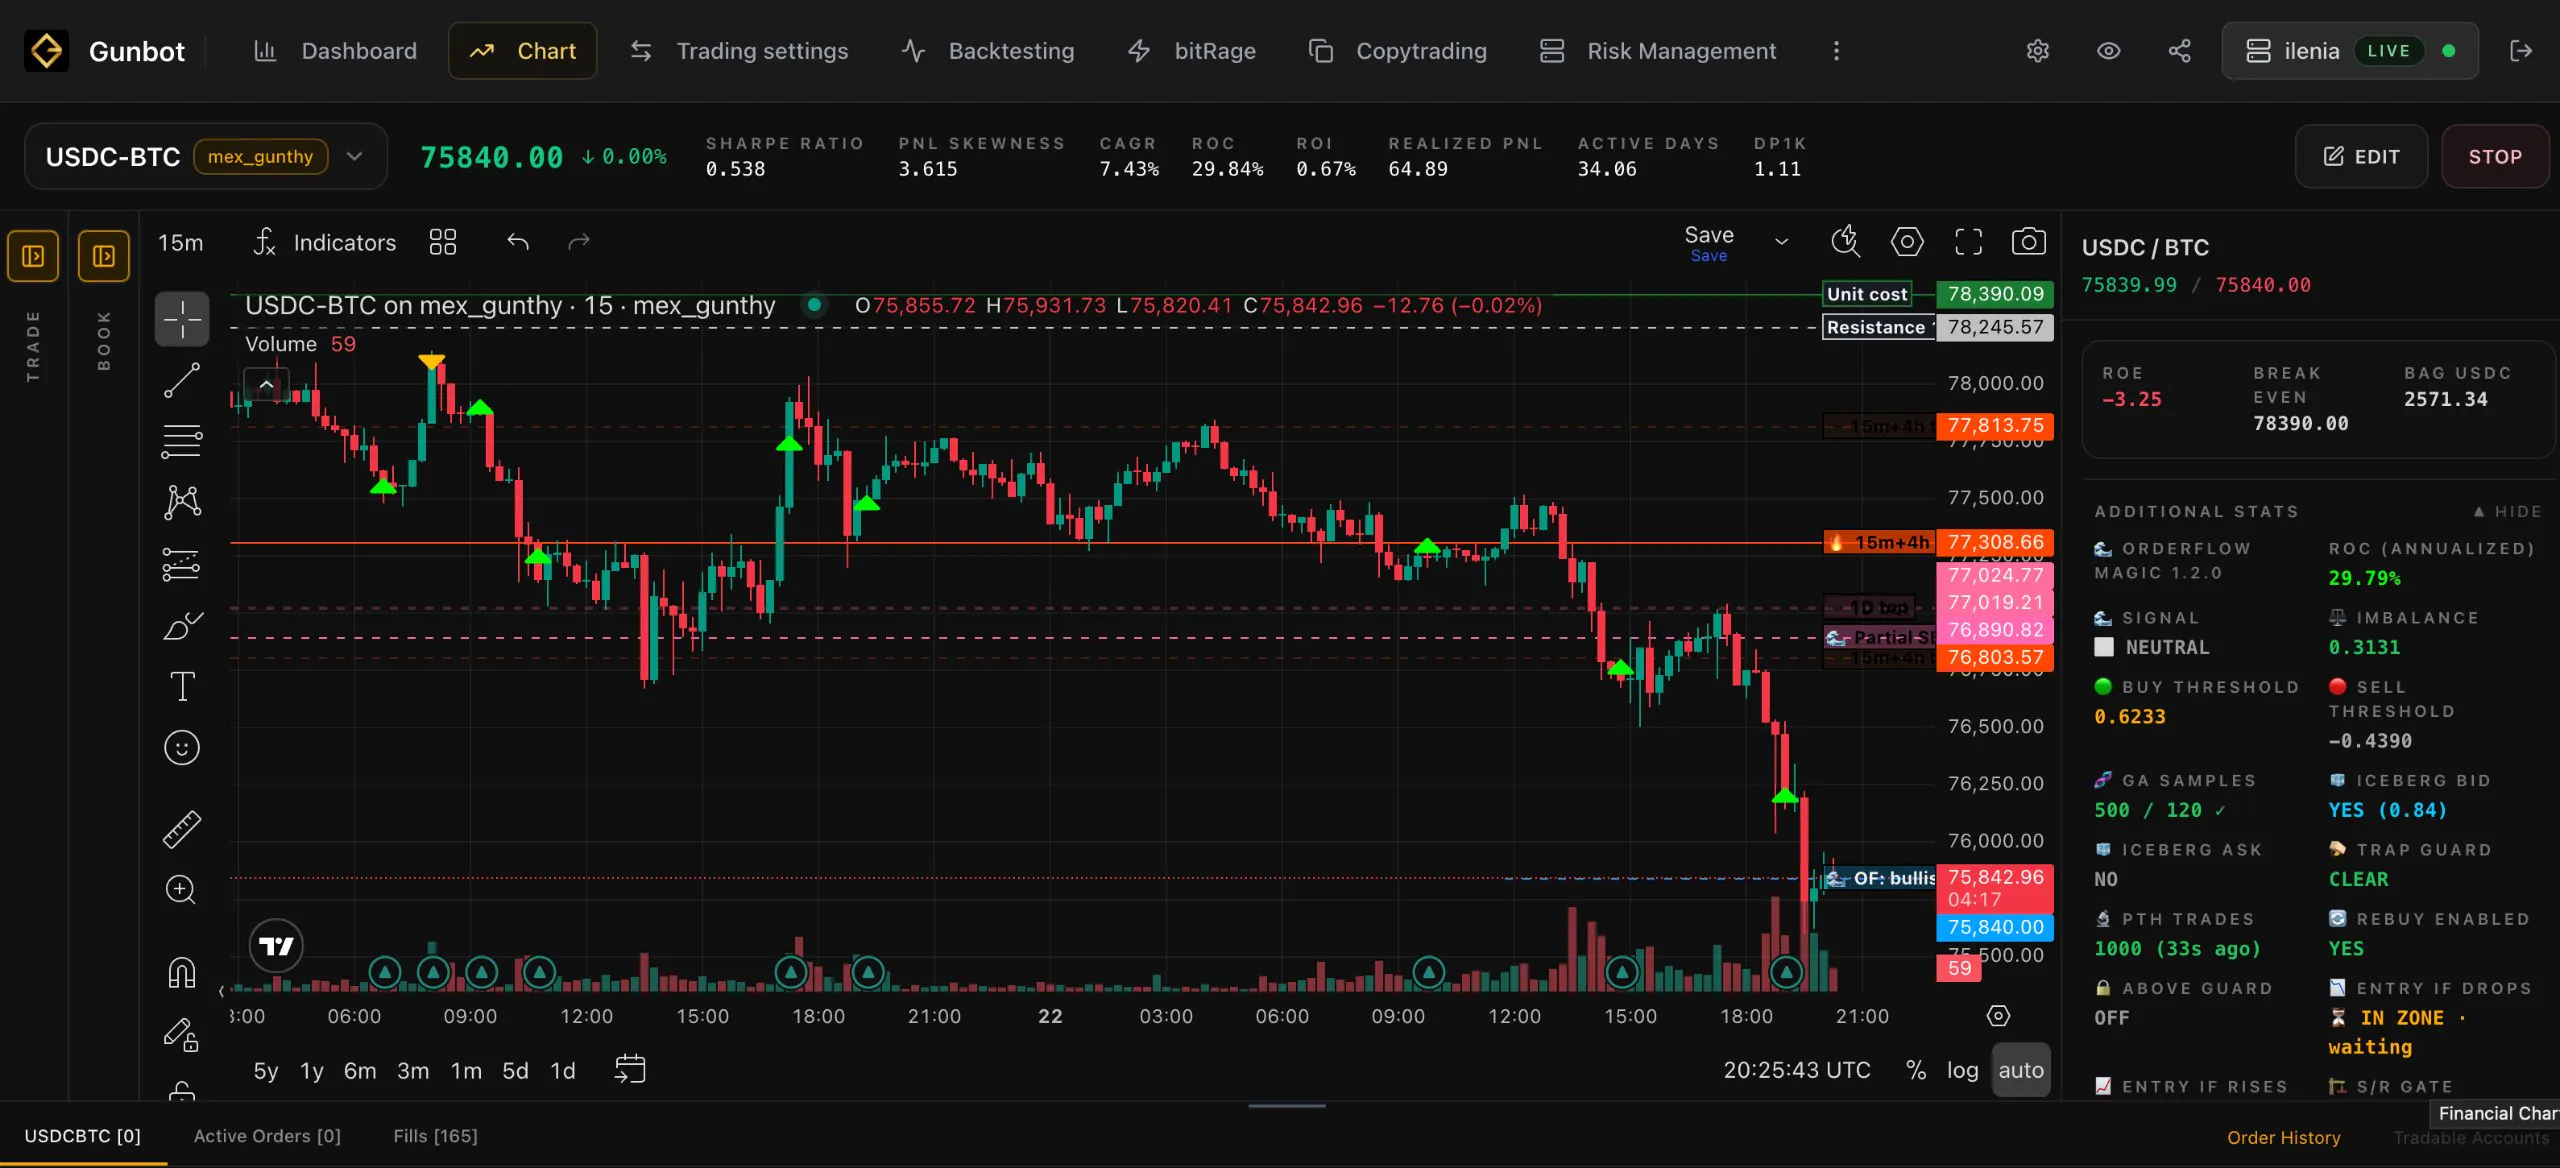Select the Fibonacci retracement tool
2560x1168 pixels.
point(182,441)
